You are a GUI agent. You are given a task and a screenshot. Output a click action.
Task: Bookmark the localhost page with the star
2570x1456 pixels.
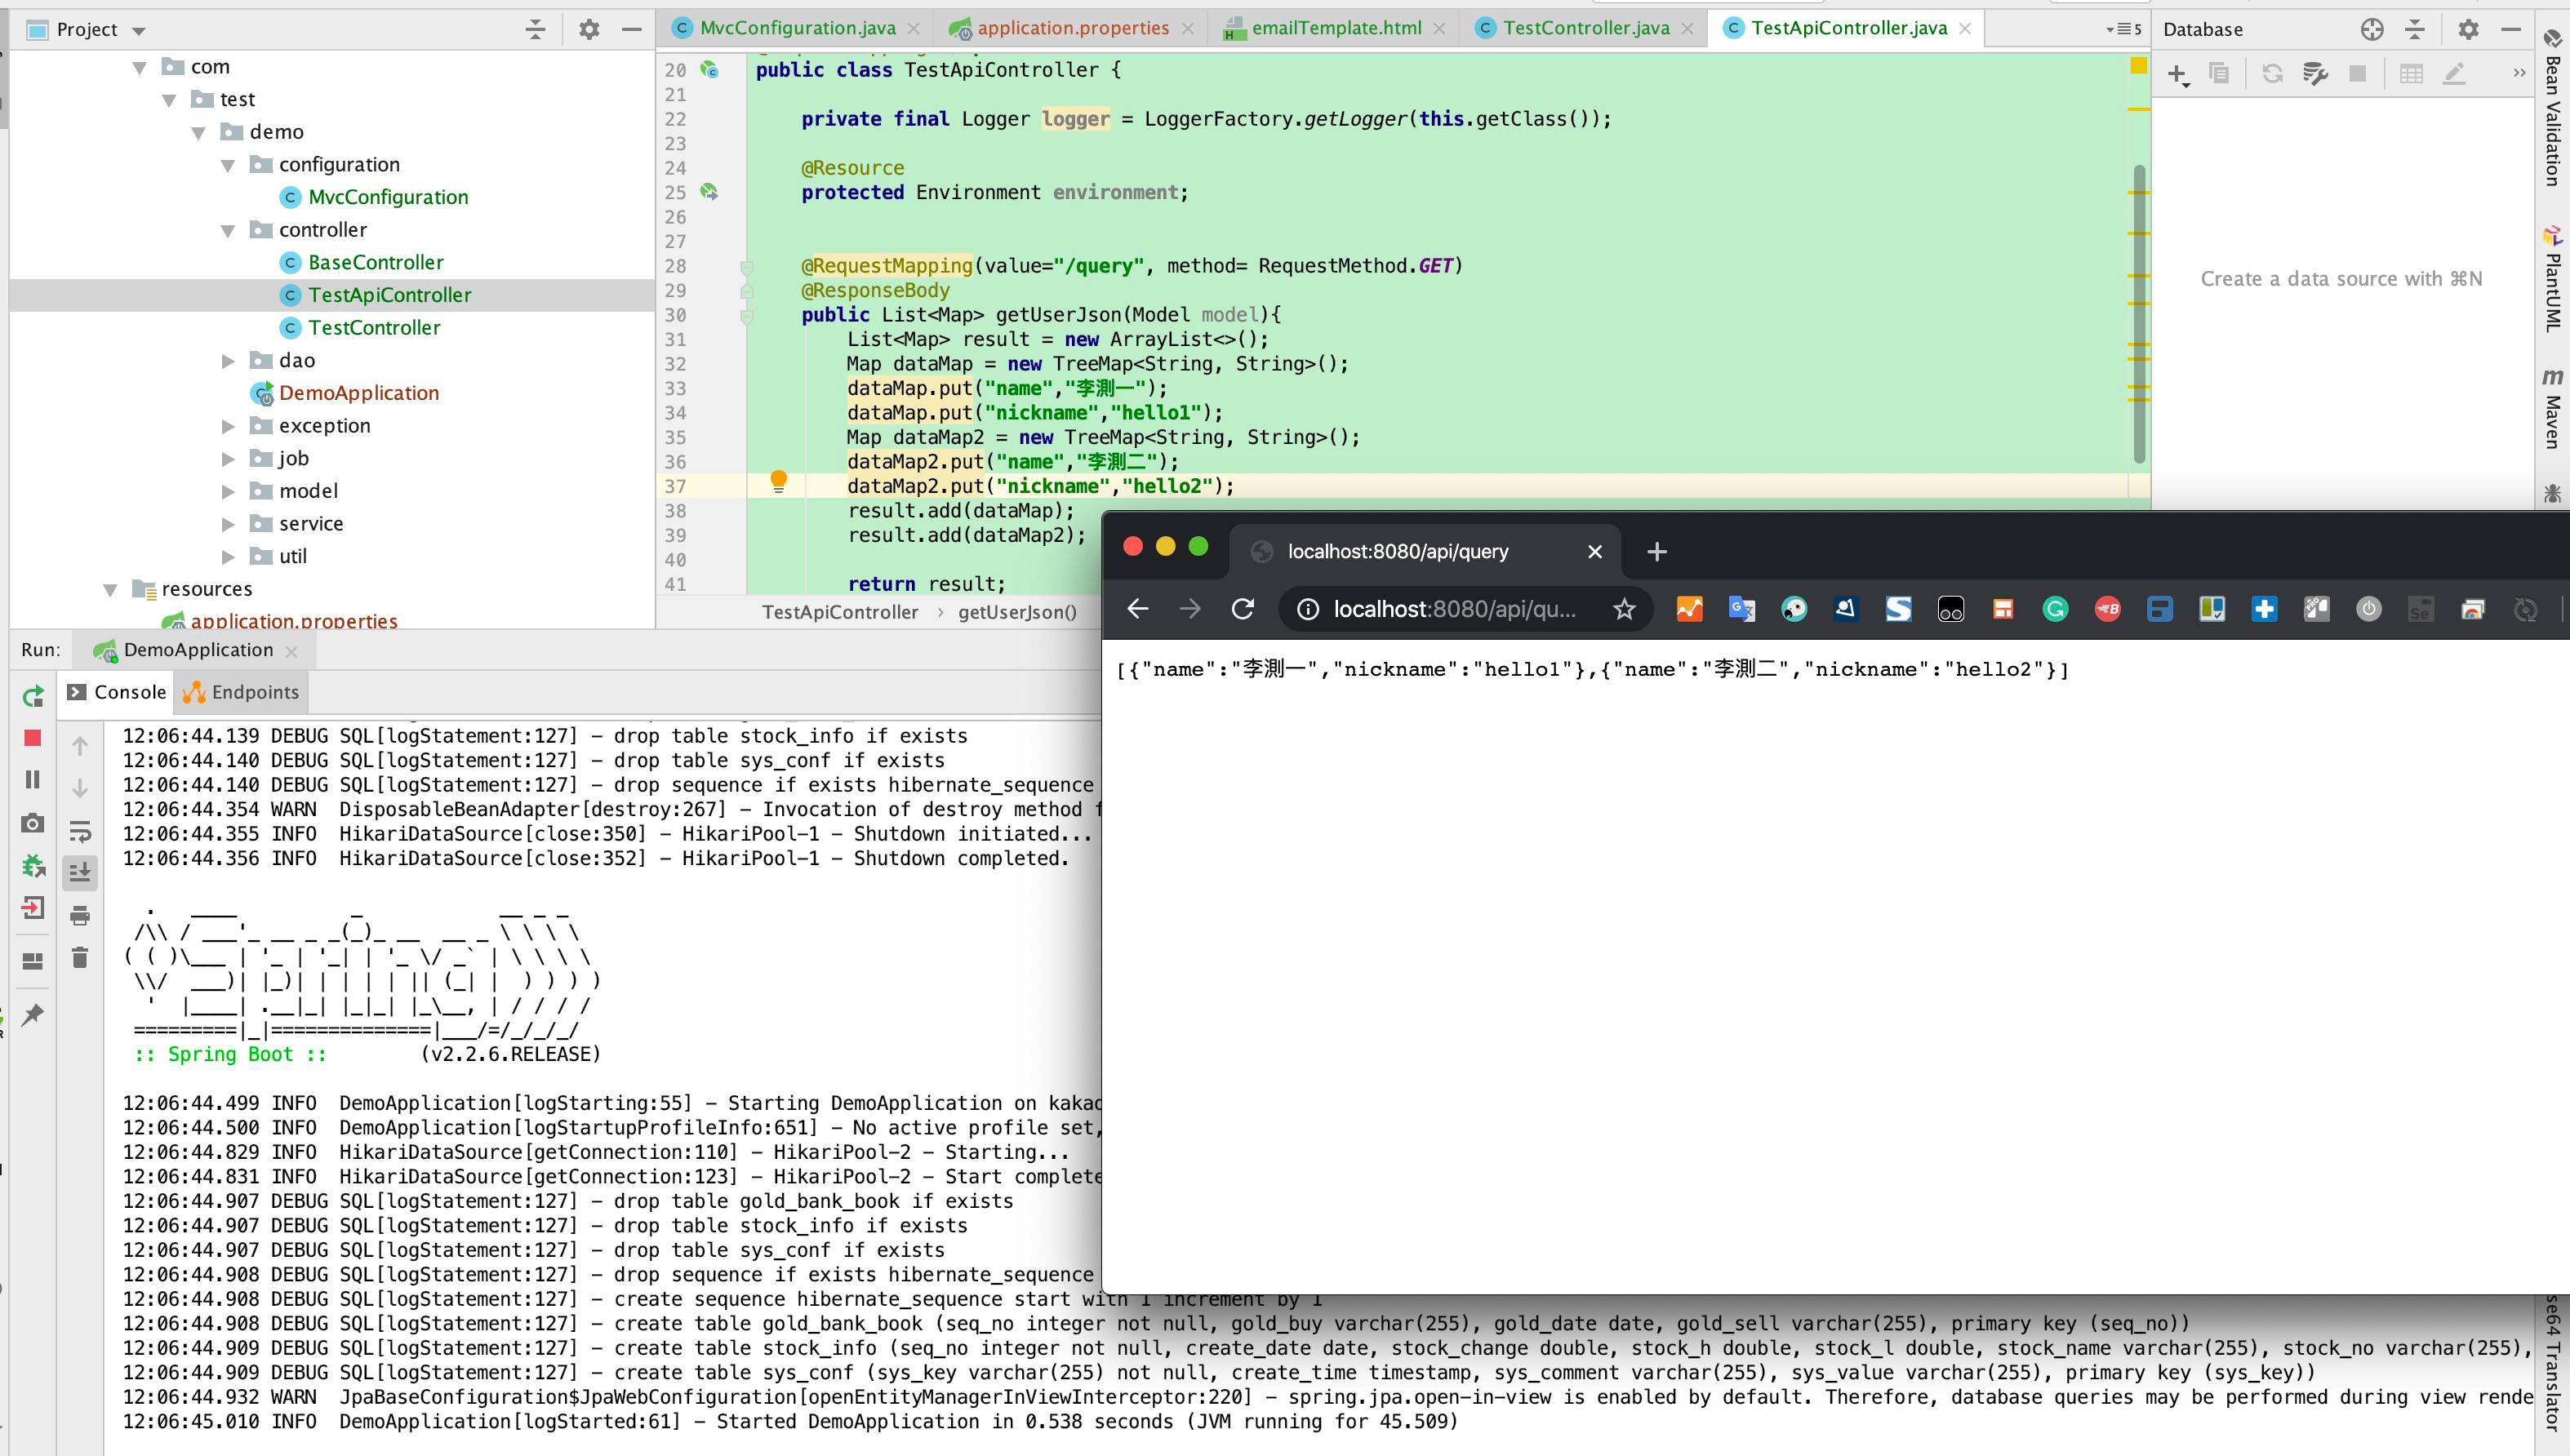coord(1624,609)
